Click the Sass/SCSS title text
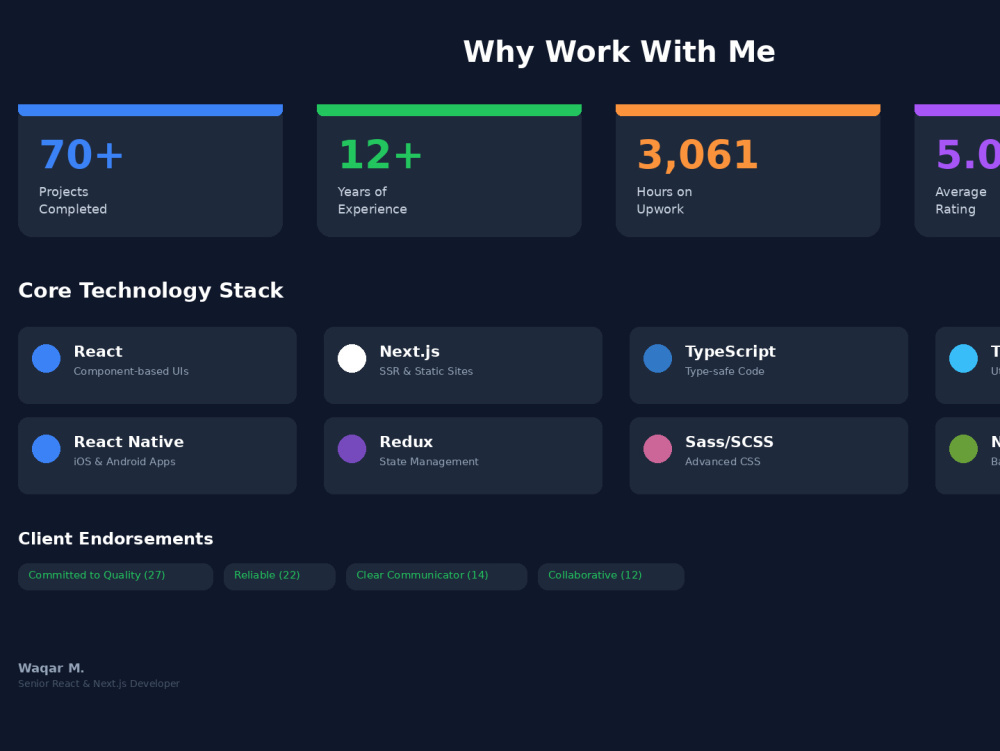 [x=729, y=442]
